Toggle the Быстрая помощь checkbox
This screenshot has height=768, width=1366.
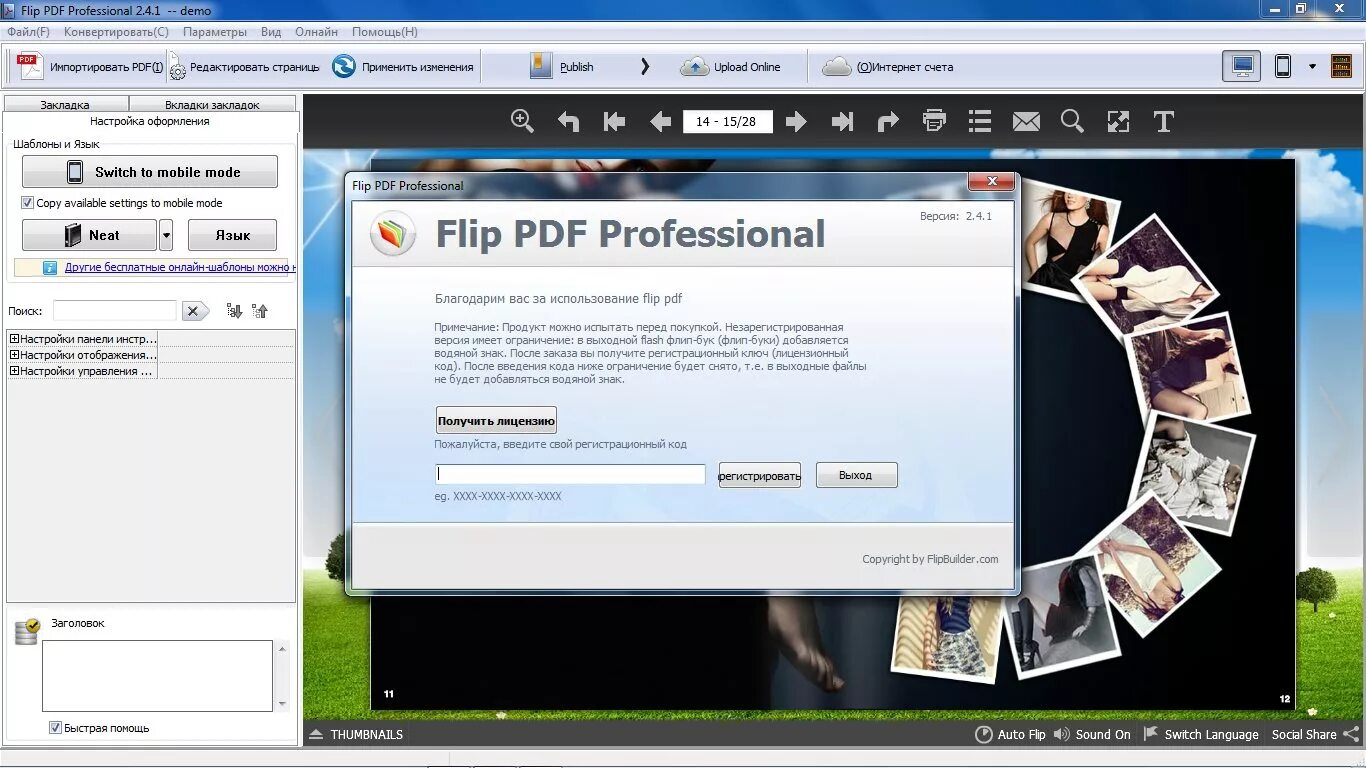pyautogui.click(x=55, y=728)
